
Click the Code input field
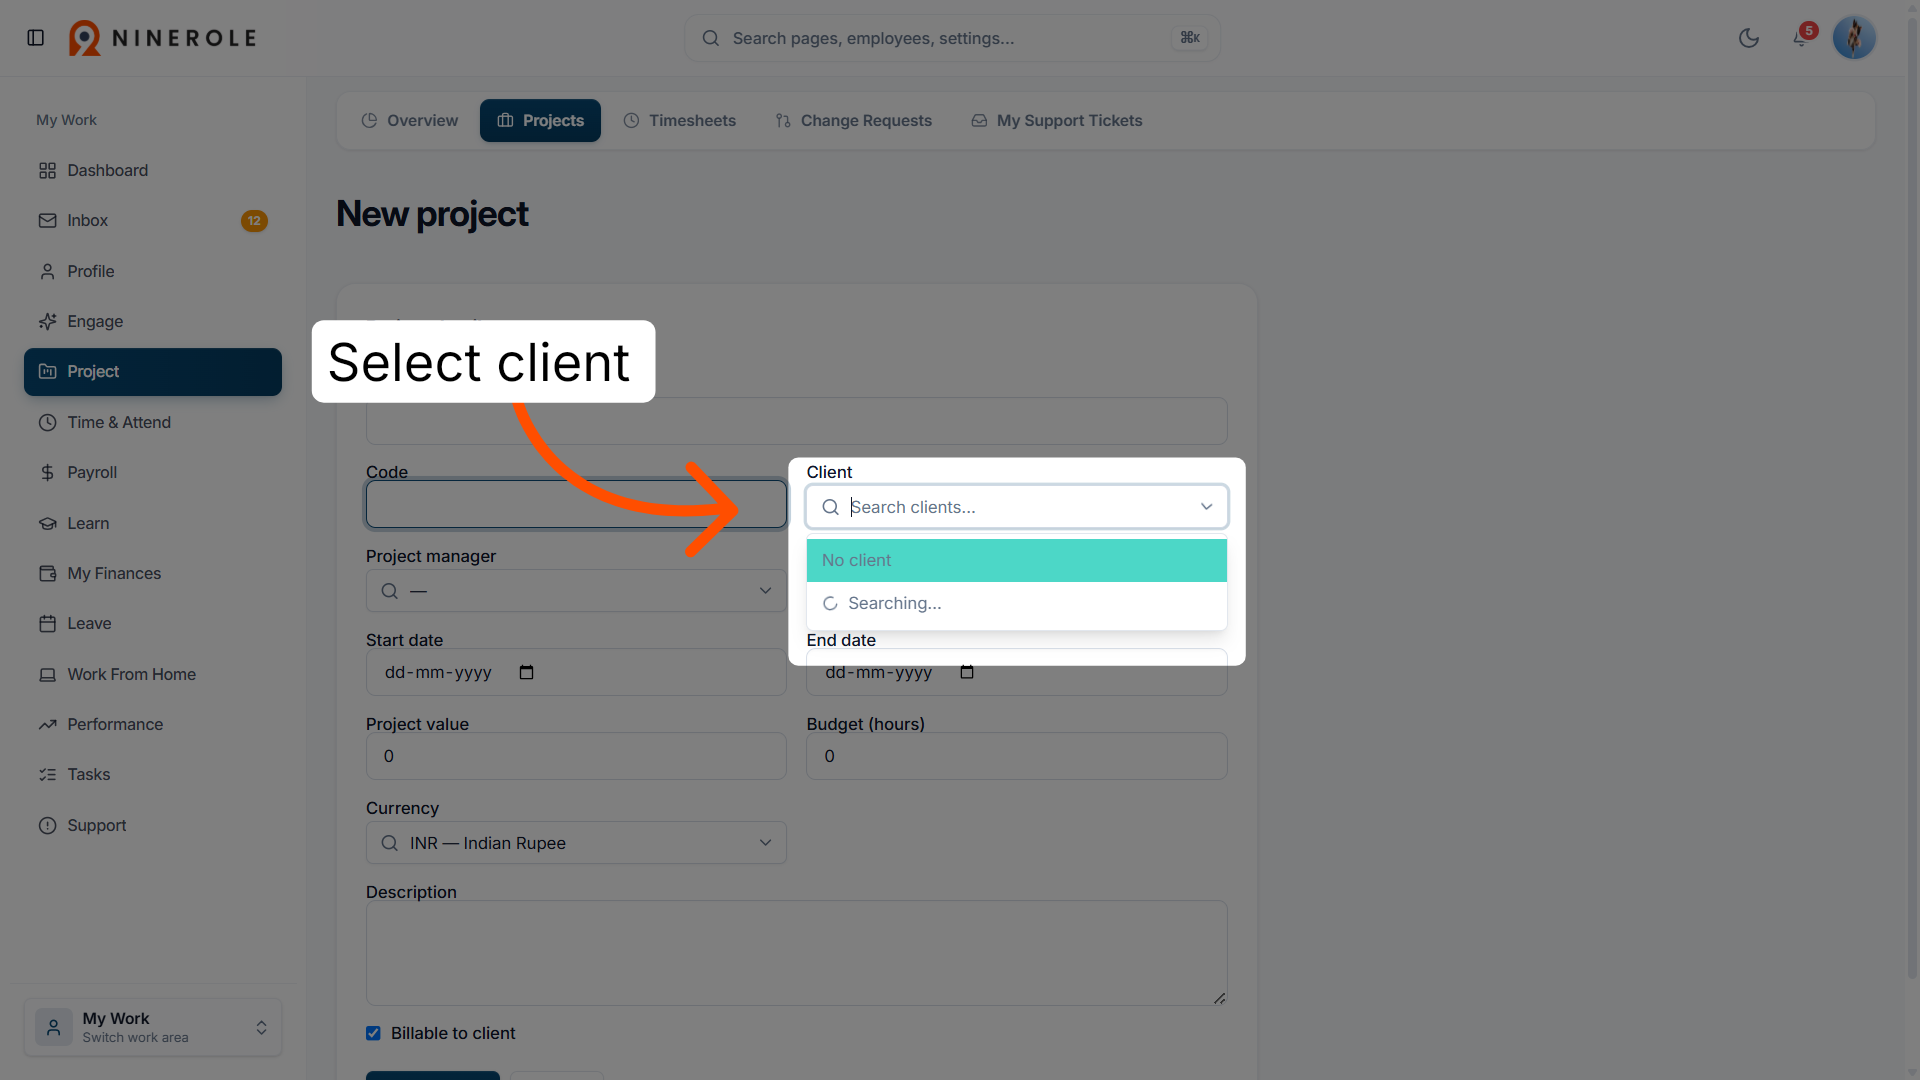click(576, 504)
